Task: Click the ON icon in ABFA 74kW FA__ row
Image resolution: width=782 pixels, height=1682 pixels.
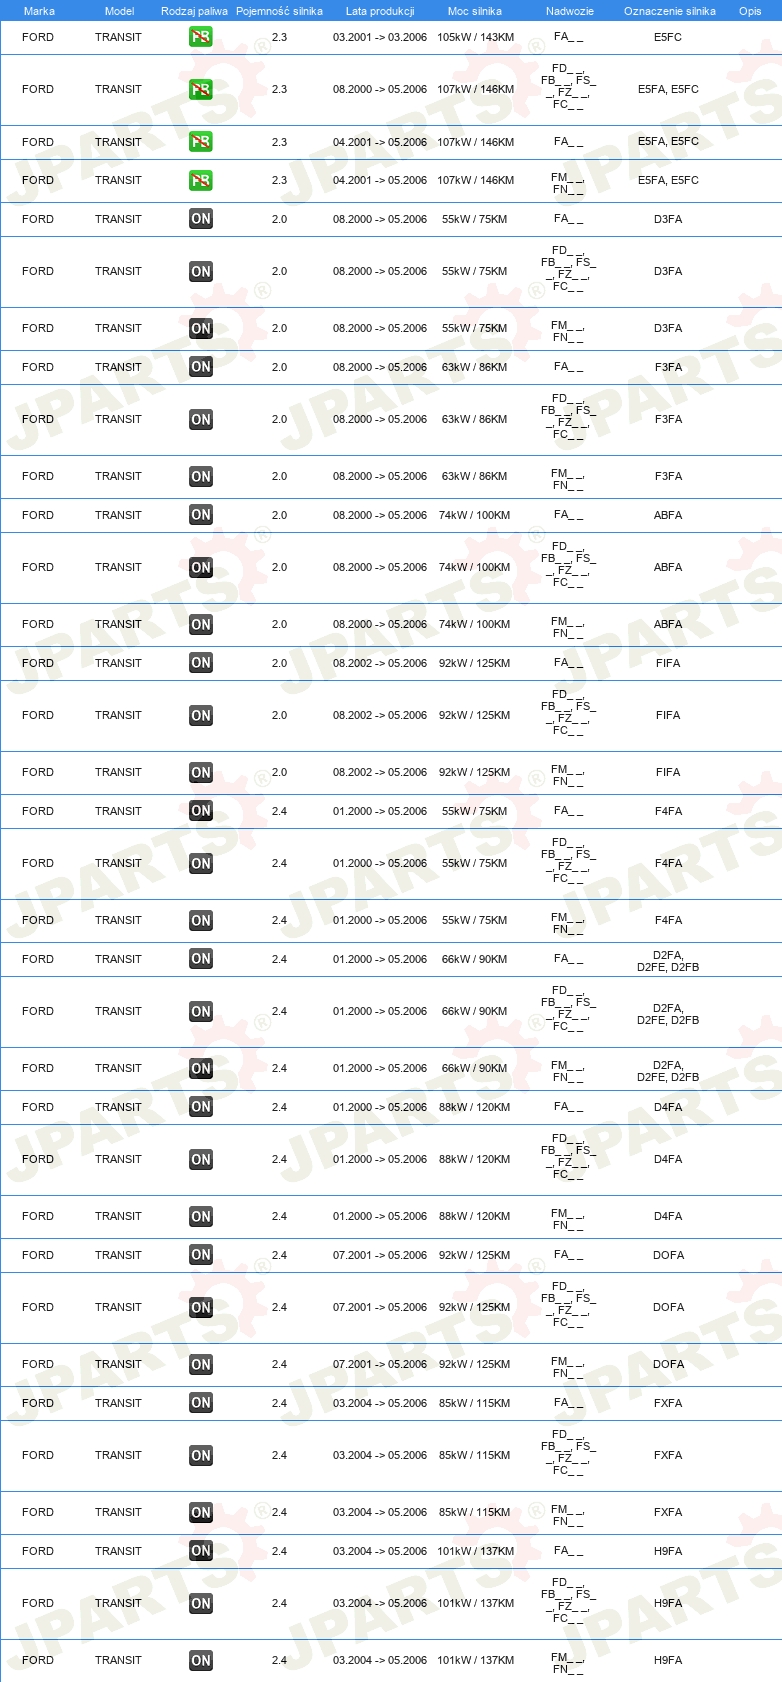Action: point(201,515)
